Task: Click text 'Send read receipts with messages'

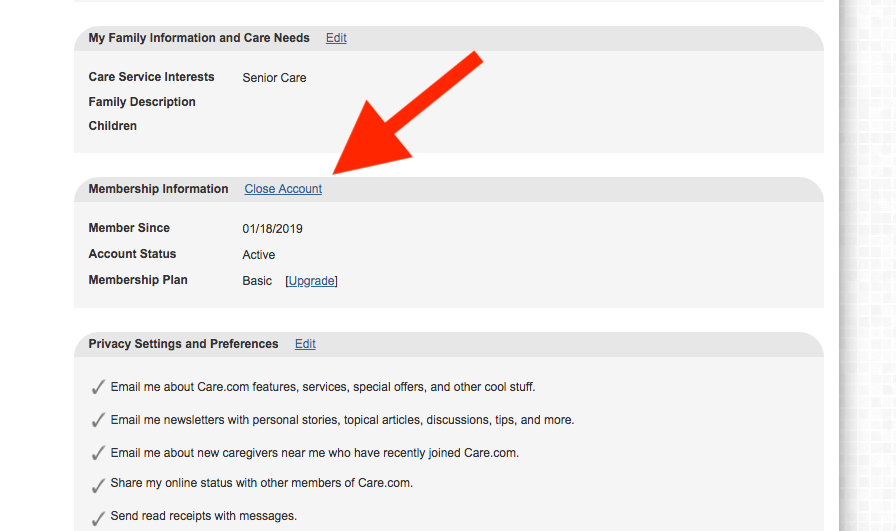Action: 203,516
